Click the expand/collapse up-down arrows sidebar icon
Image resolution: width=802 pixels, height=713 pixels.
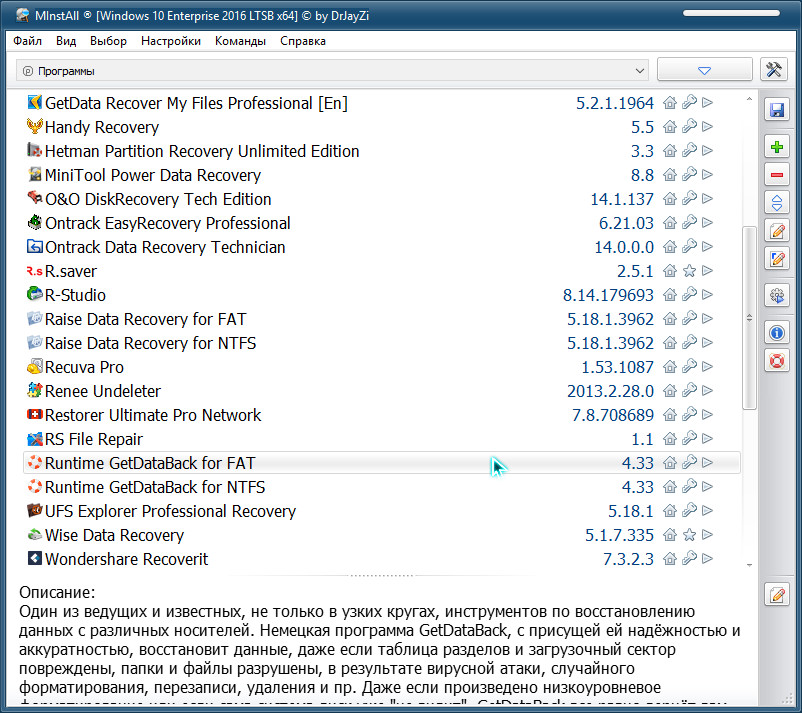tap(776, 203)
